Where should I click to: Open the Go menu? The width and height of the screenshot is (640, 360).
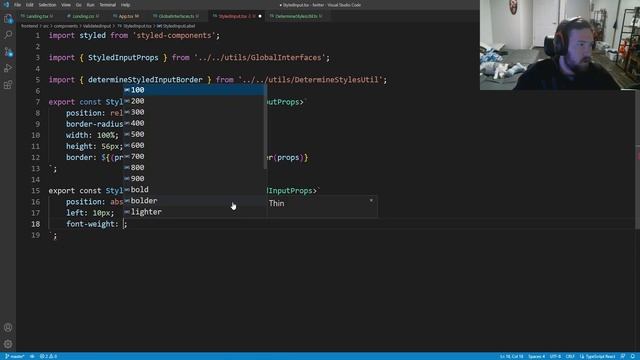(78, 5)
